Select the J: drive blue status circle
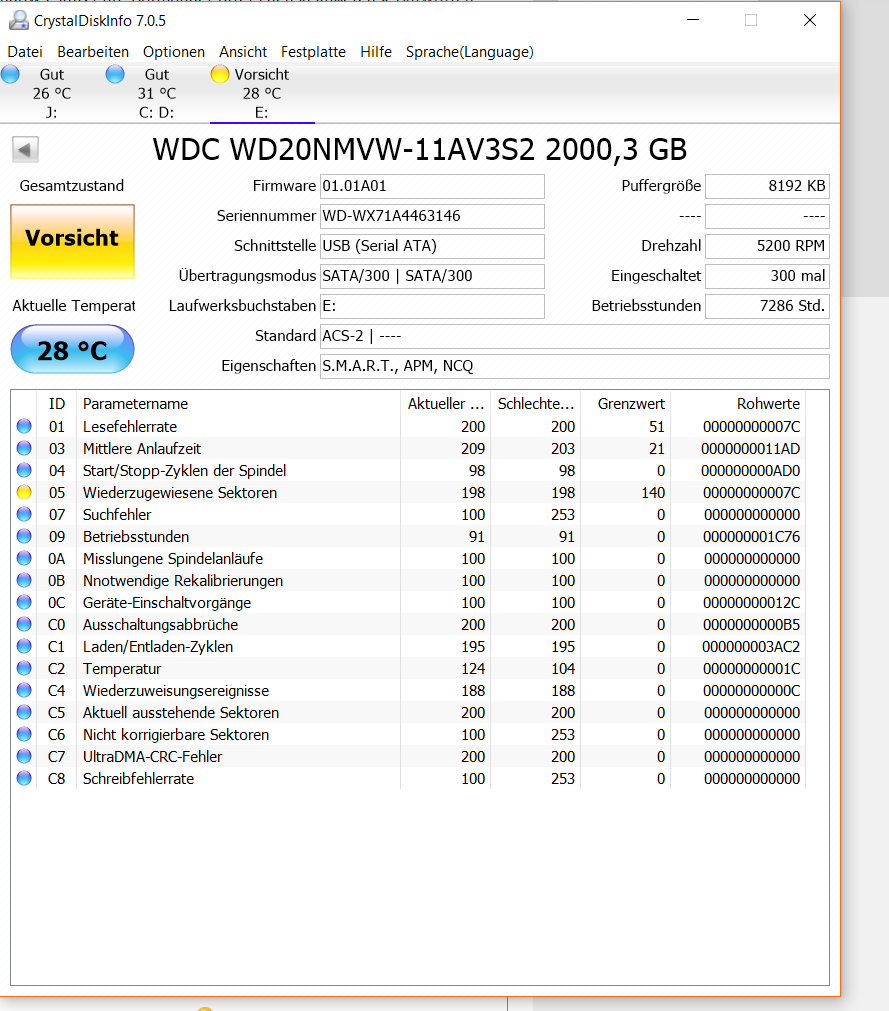This screenshot has width=889, height=1011. pos(10,74)
